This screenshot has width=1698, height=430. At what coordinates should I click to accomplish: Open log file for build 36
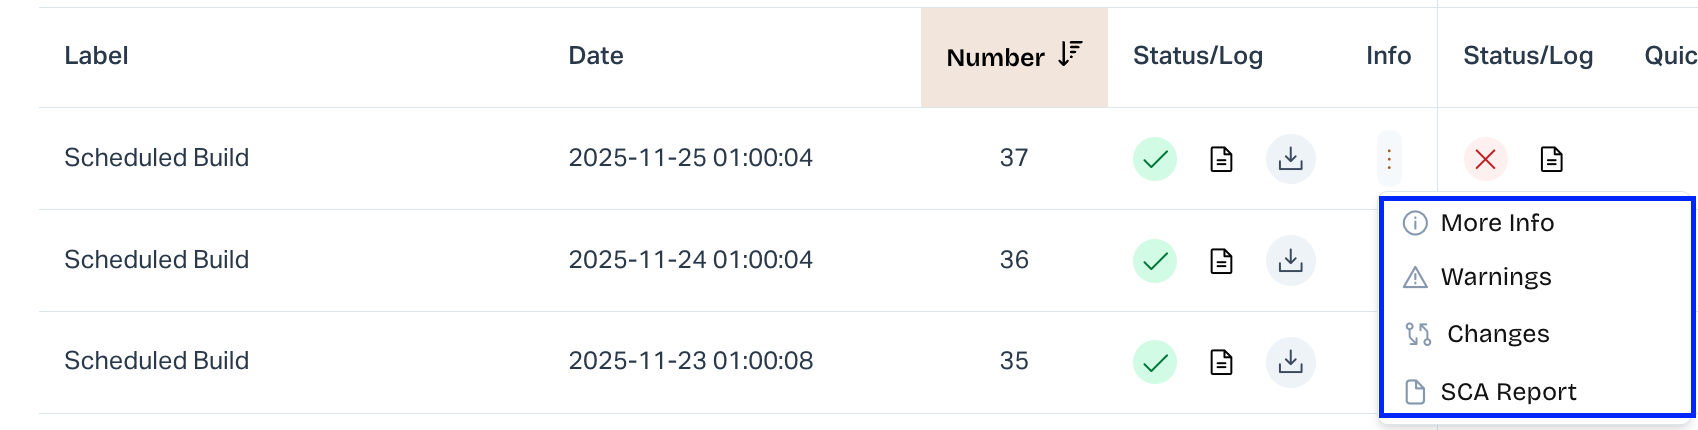pyautogui.click(x=1221, y=261)
